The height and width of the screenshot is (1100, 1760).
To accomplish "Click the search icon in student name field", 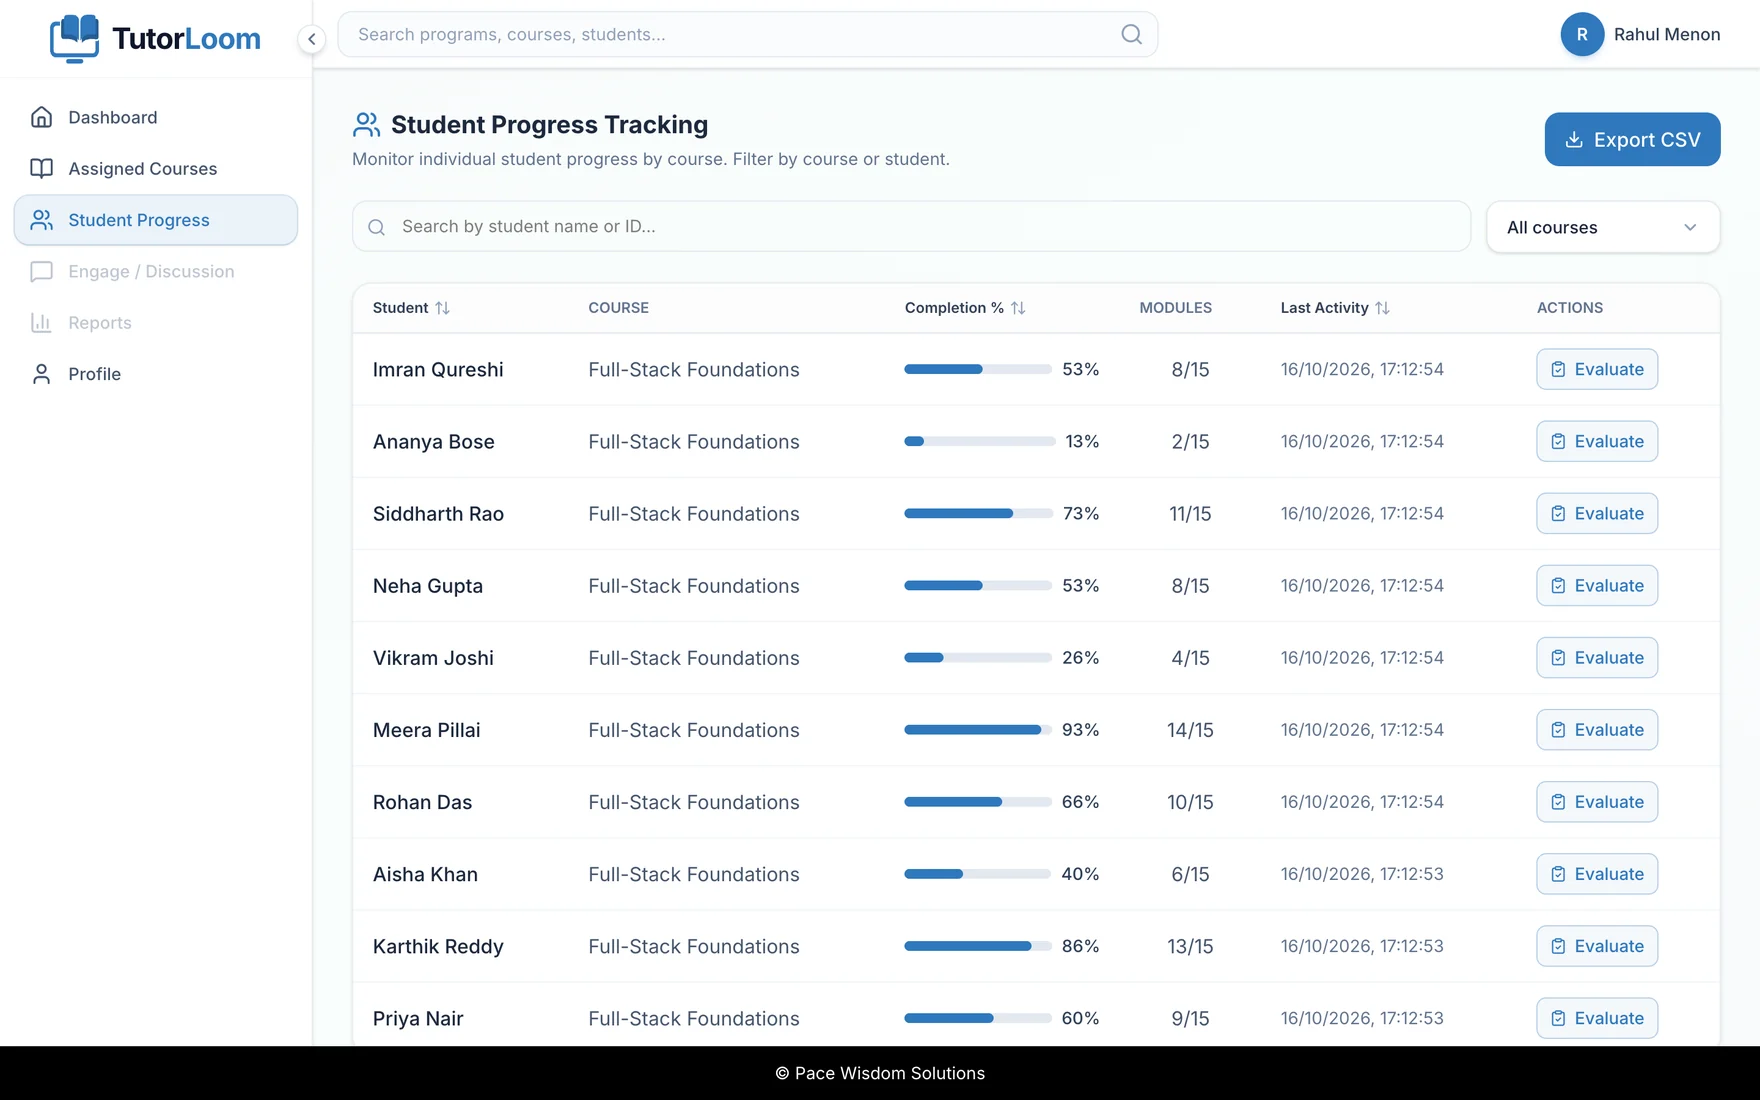I will 377,227.
